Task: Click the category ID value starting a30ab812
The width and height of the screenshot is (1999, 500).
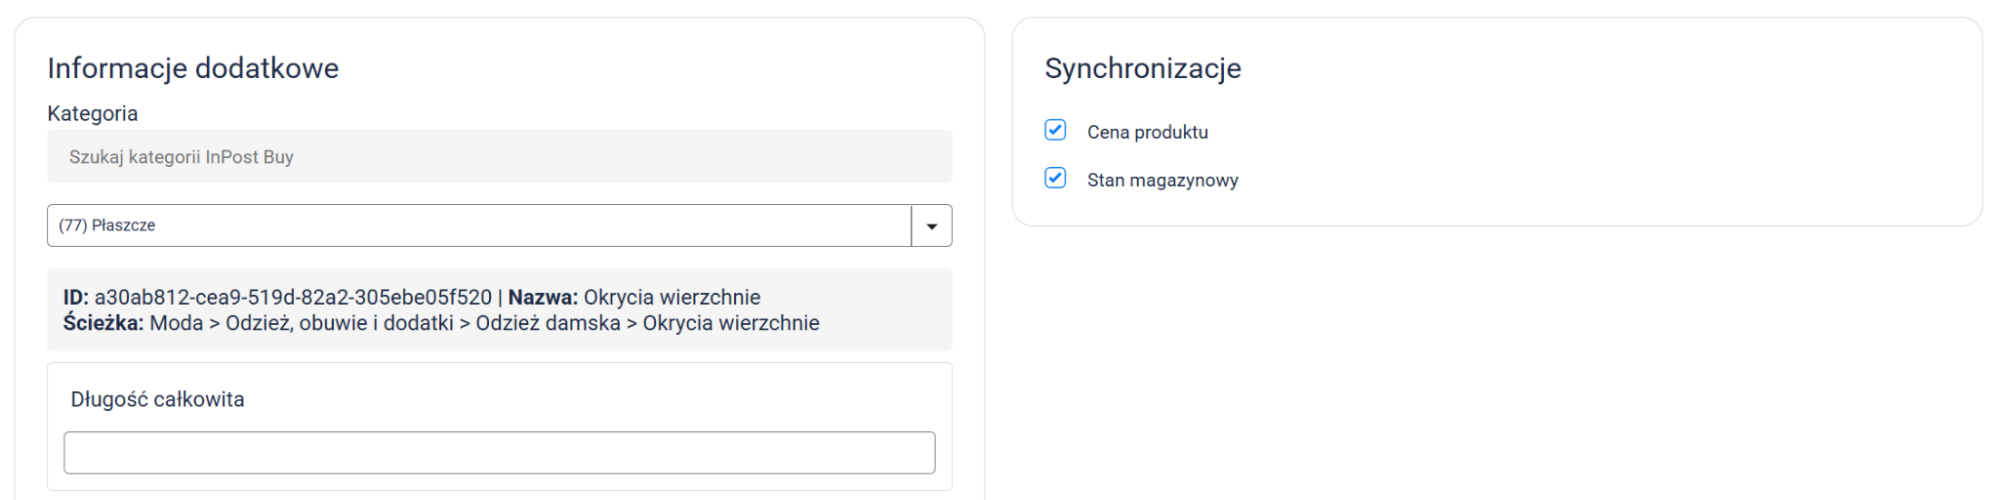Action: 293,298
